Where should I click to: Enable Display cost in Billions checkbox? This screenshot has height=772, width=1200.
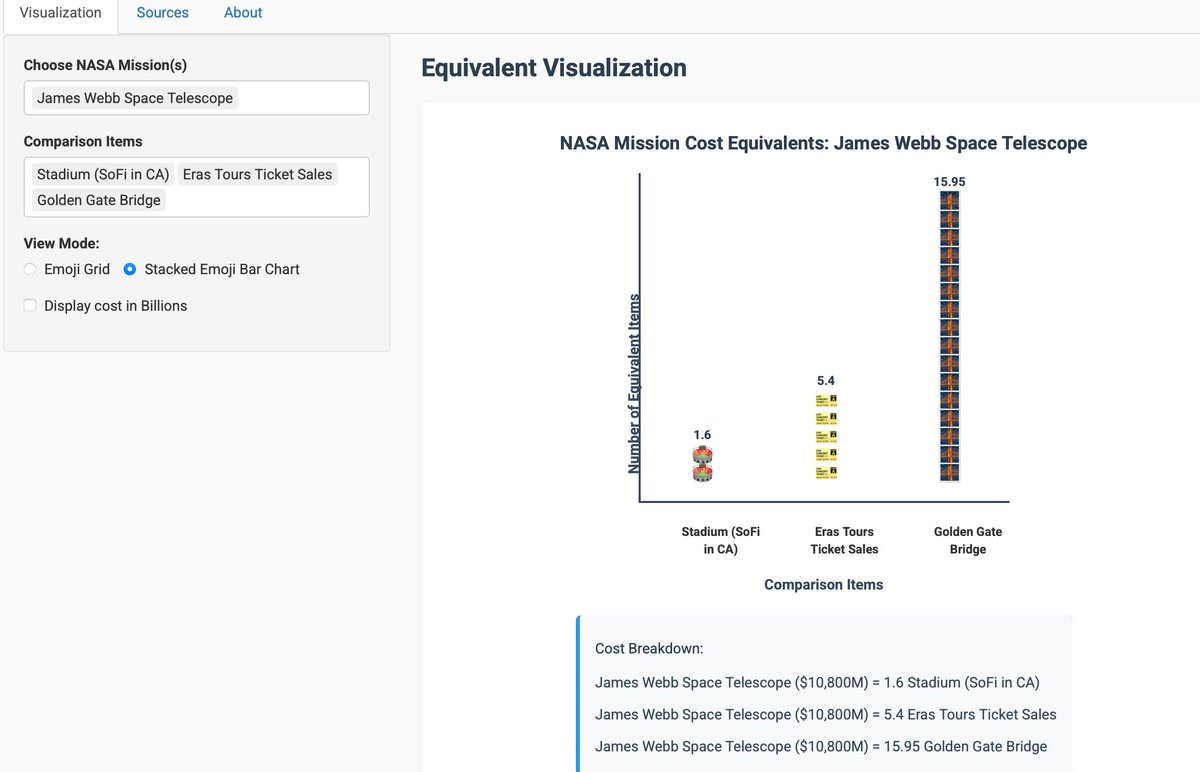coord(30,306)
